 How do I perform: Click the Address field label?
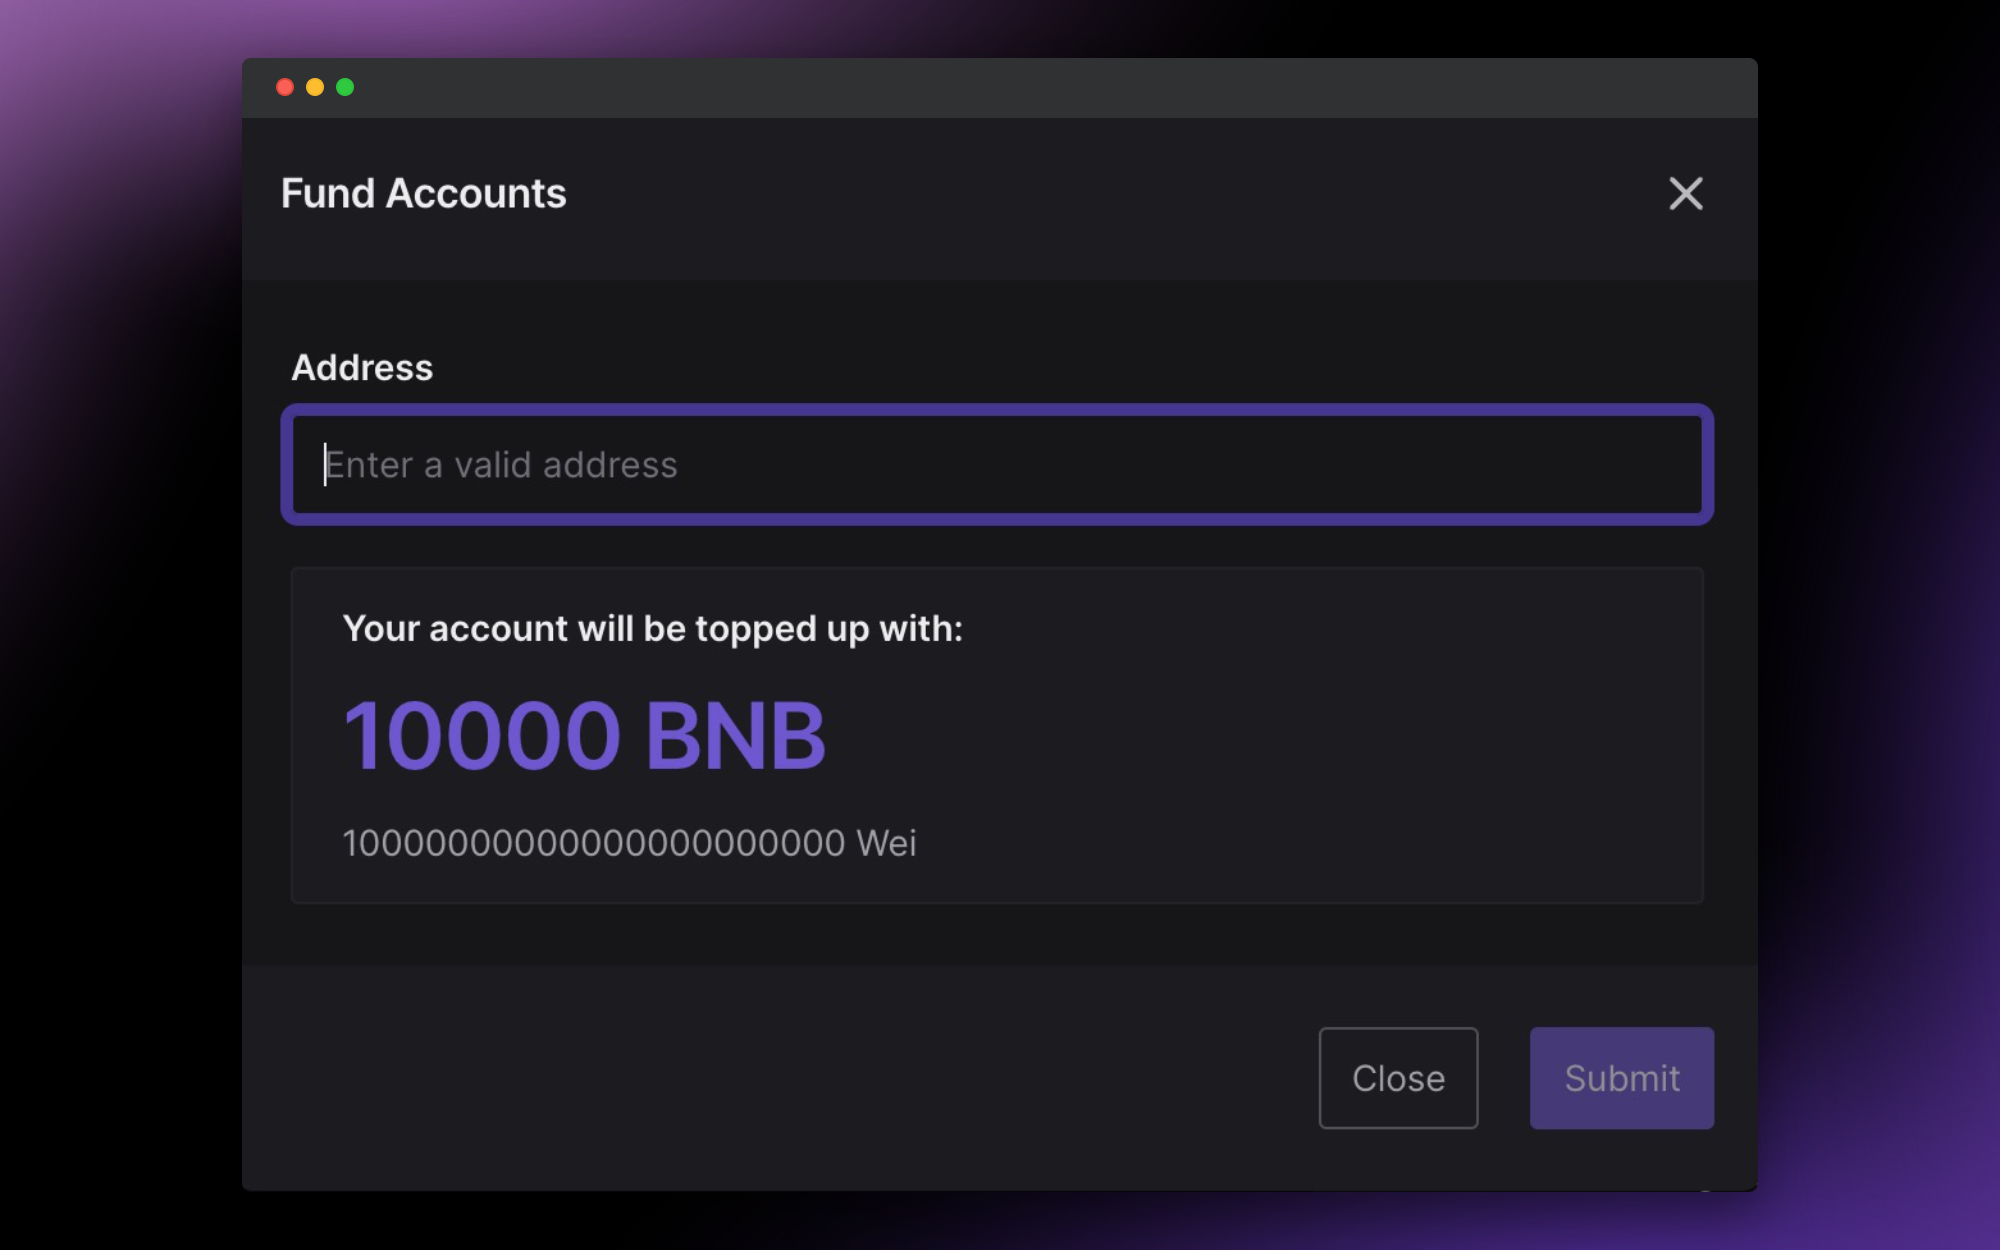[x=362, y=367]
